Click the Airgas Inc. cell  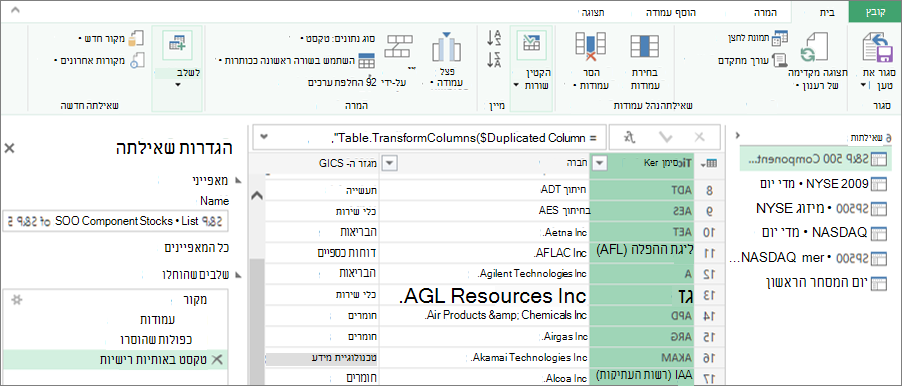point(484,337)
